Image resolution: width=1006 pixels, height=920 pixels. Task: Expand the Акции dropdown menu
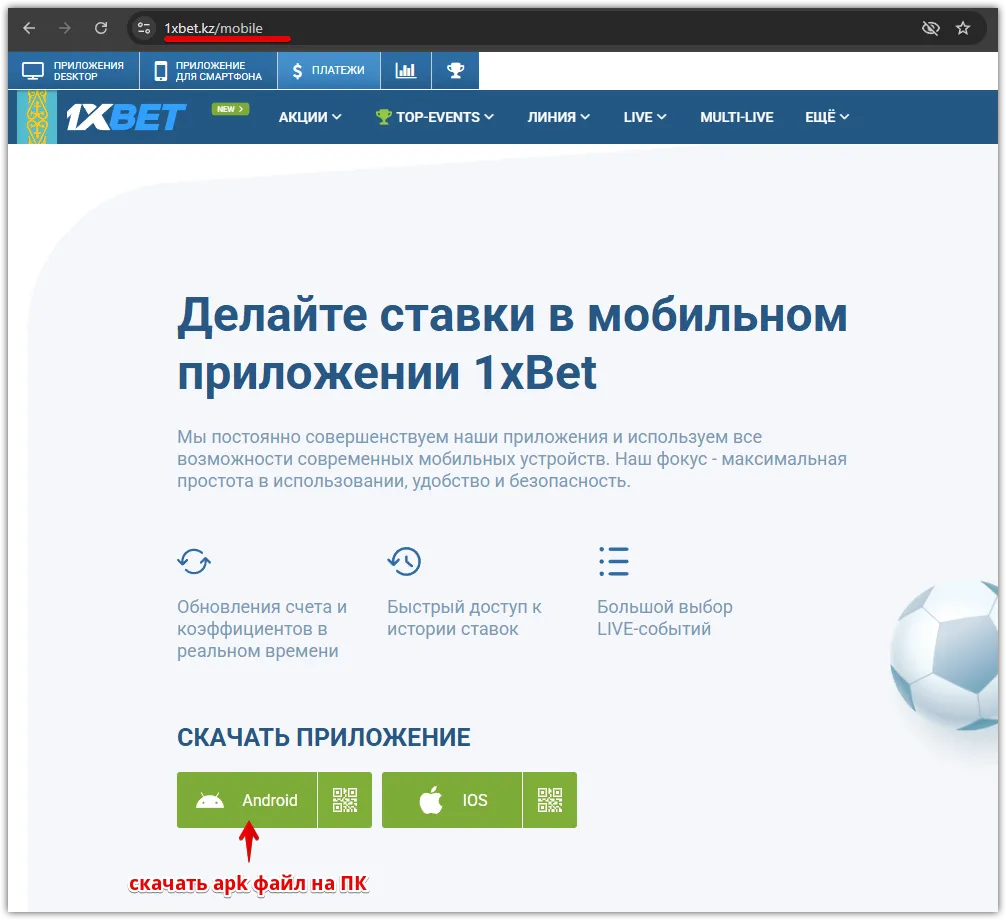[310, 117]
